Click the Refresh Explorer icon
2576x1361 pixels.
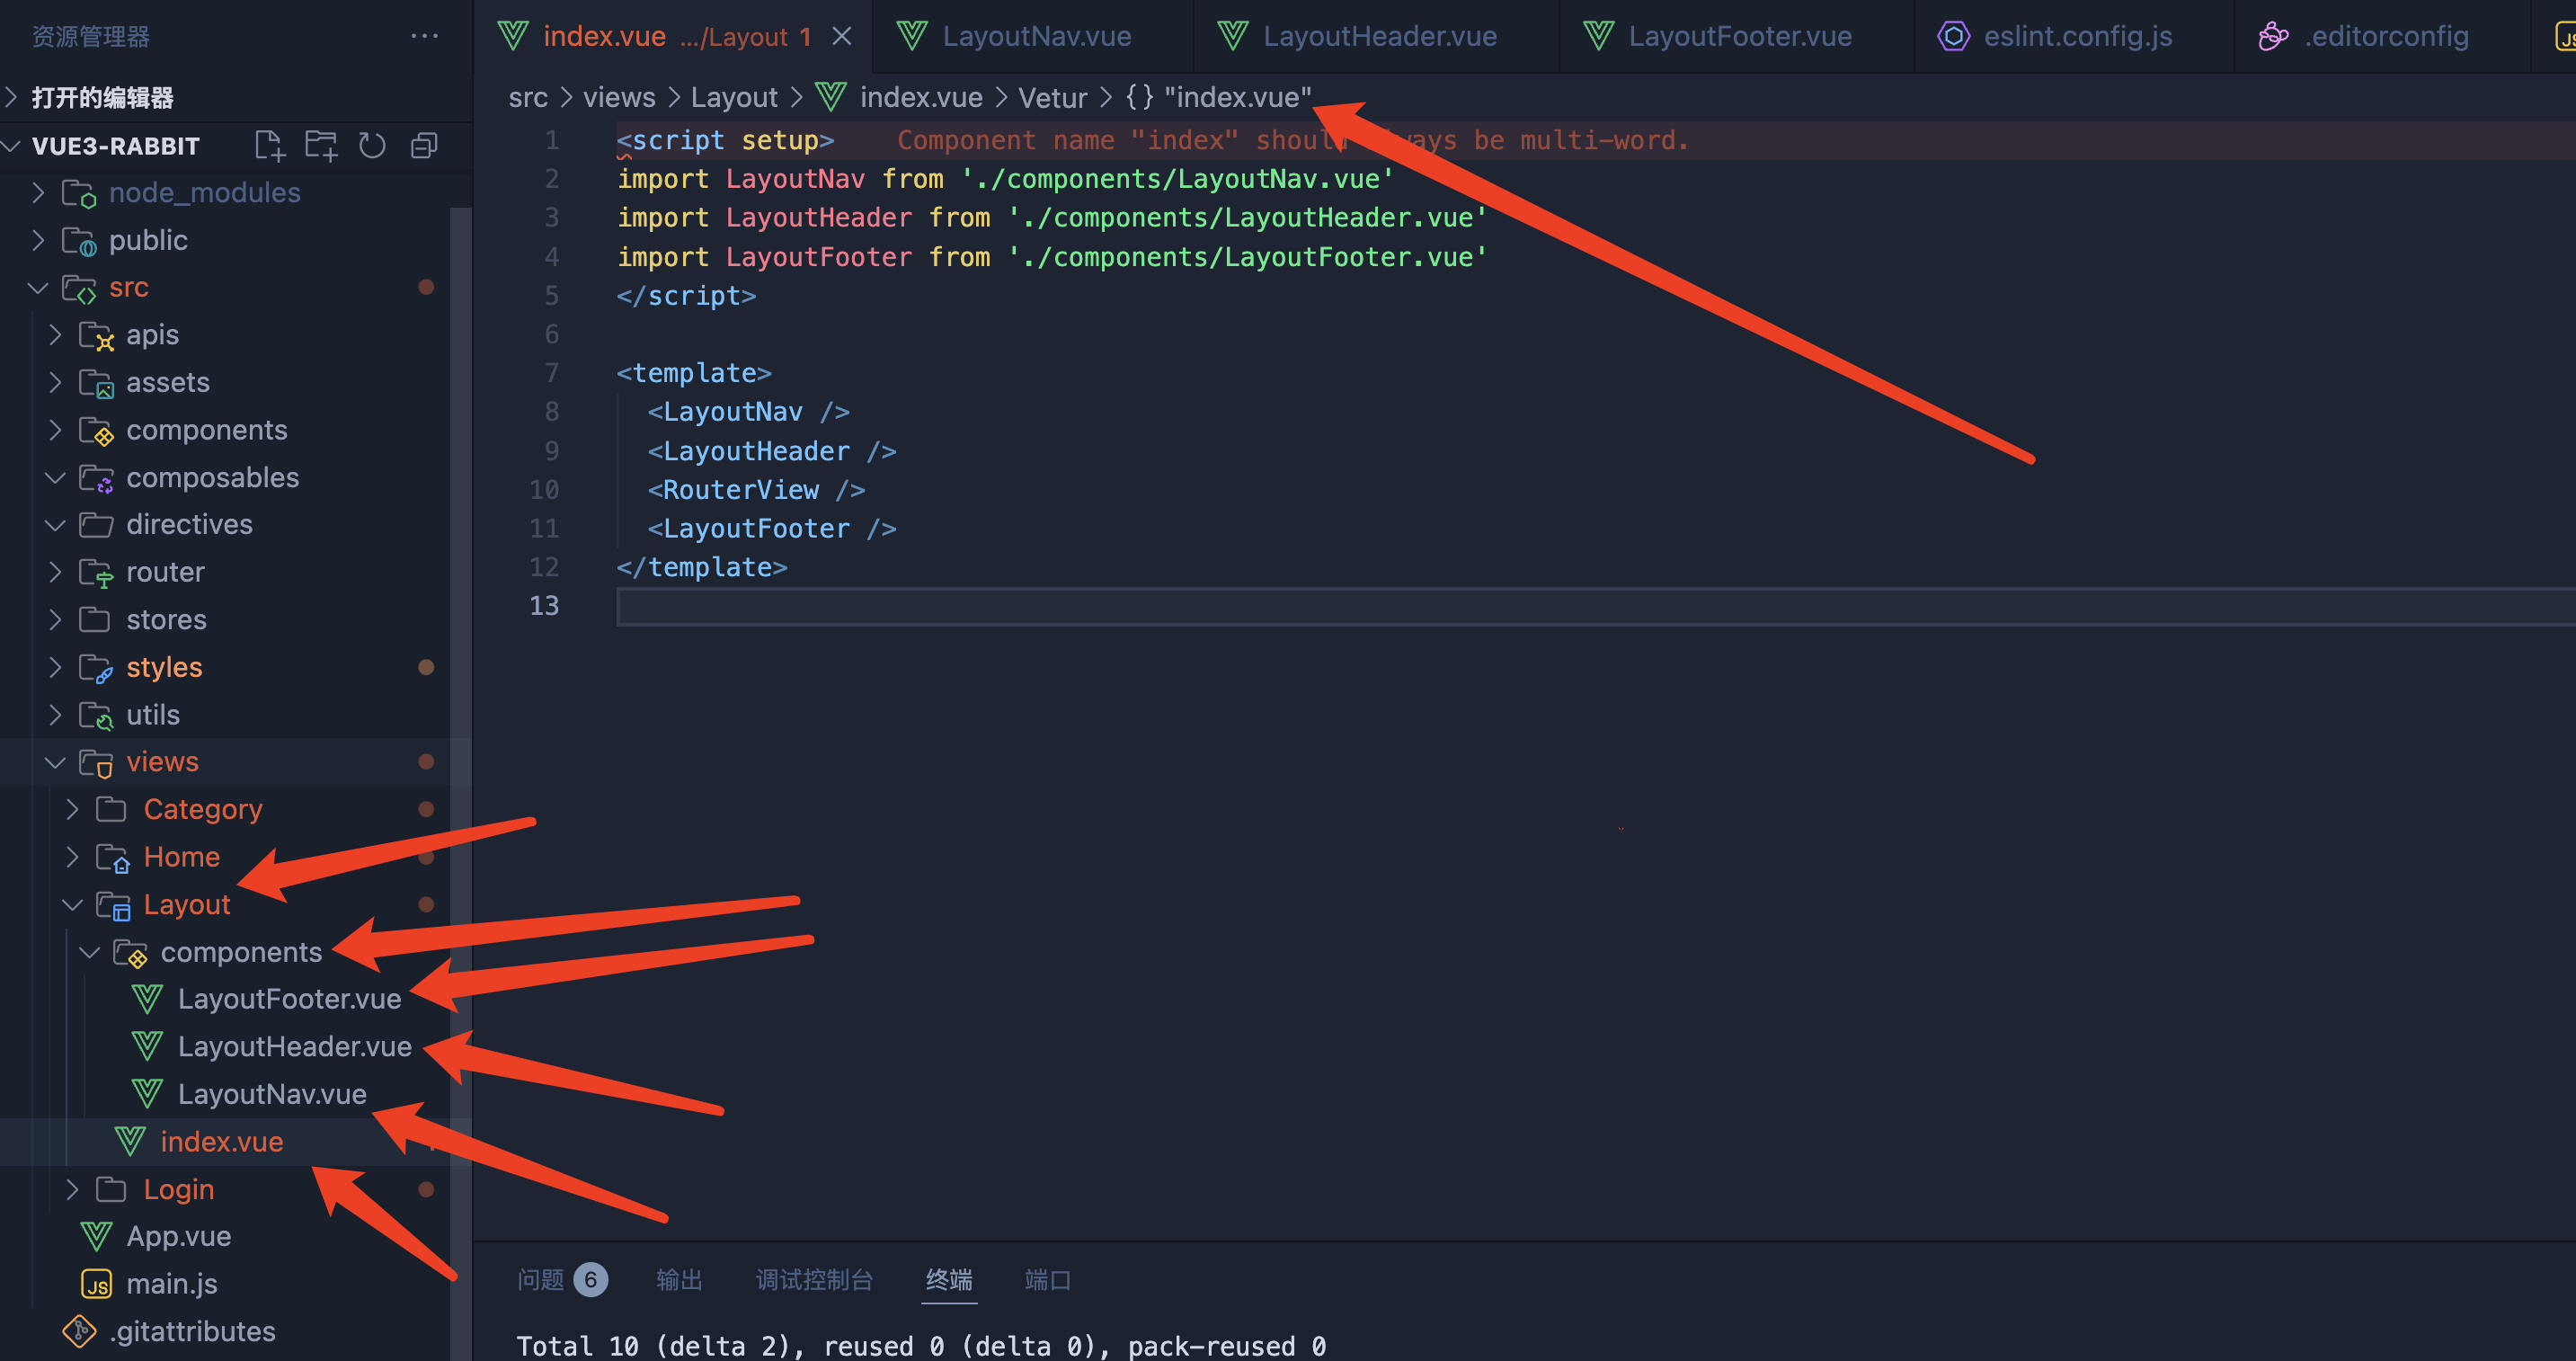point(372,146)
